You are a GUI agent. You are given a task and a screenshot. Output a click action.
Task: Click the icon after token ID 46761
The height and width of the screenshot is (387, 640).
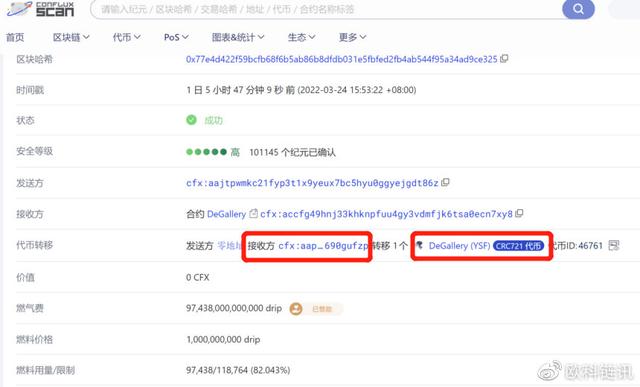pyautogui.click(x=613, y=245)
